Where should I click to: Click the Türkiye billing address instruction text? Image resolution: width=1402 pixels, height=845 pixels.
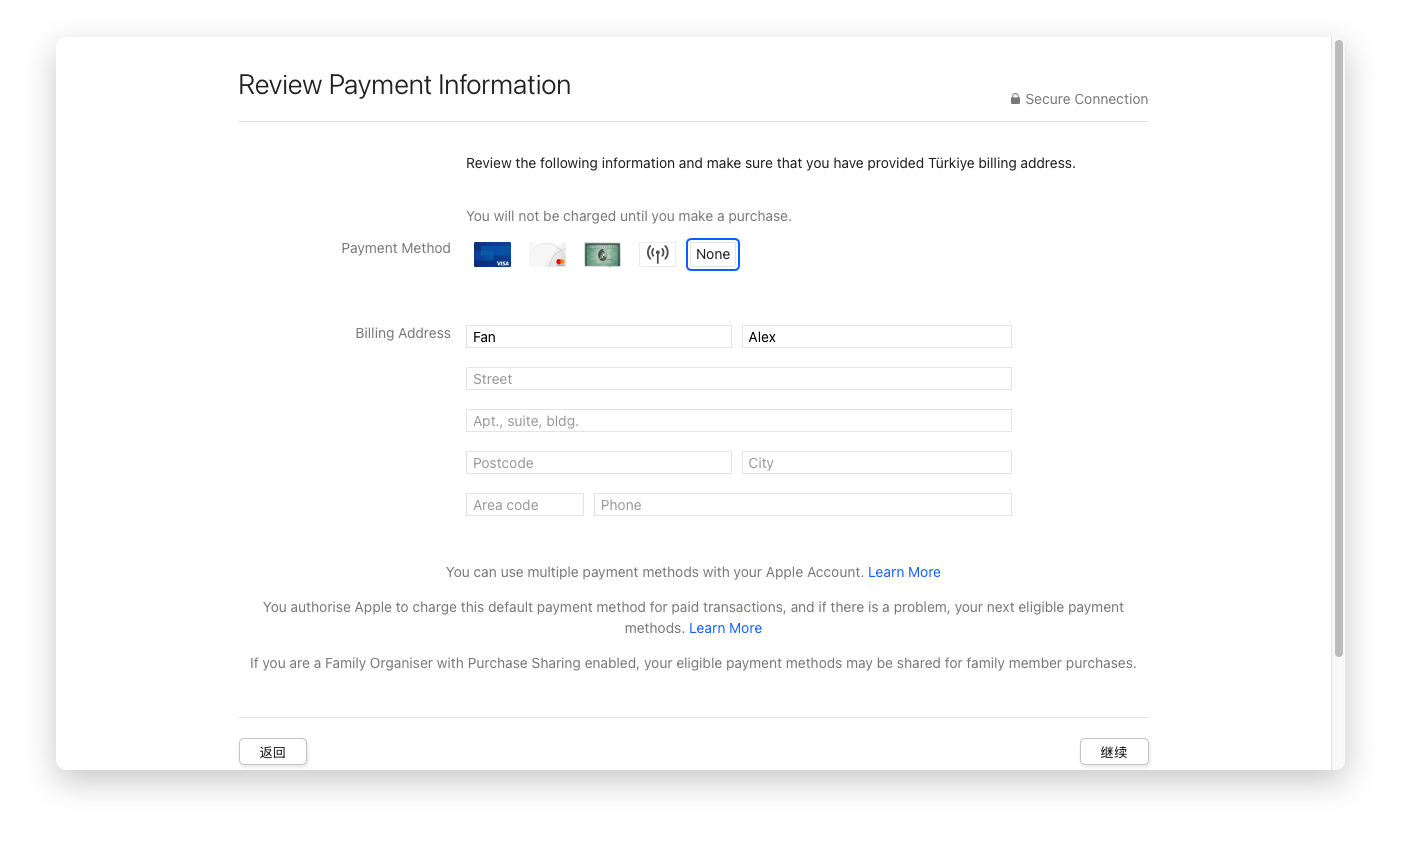tap(771, 163)
